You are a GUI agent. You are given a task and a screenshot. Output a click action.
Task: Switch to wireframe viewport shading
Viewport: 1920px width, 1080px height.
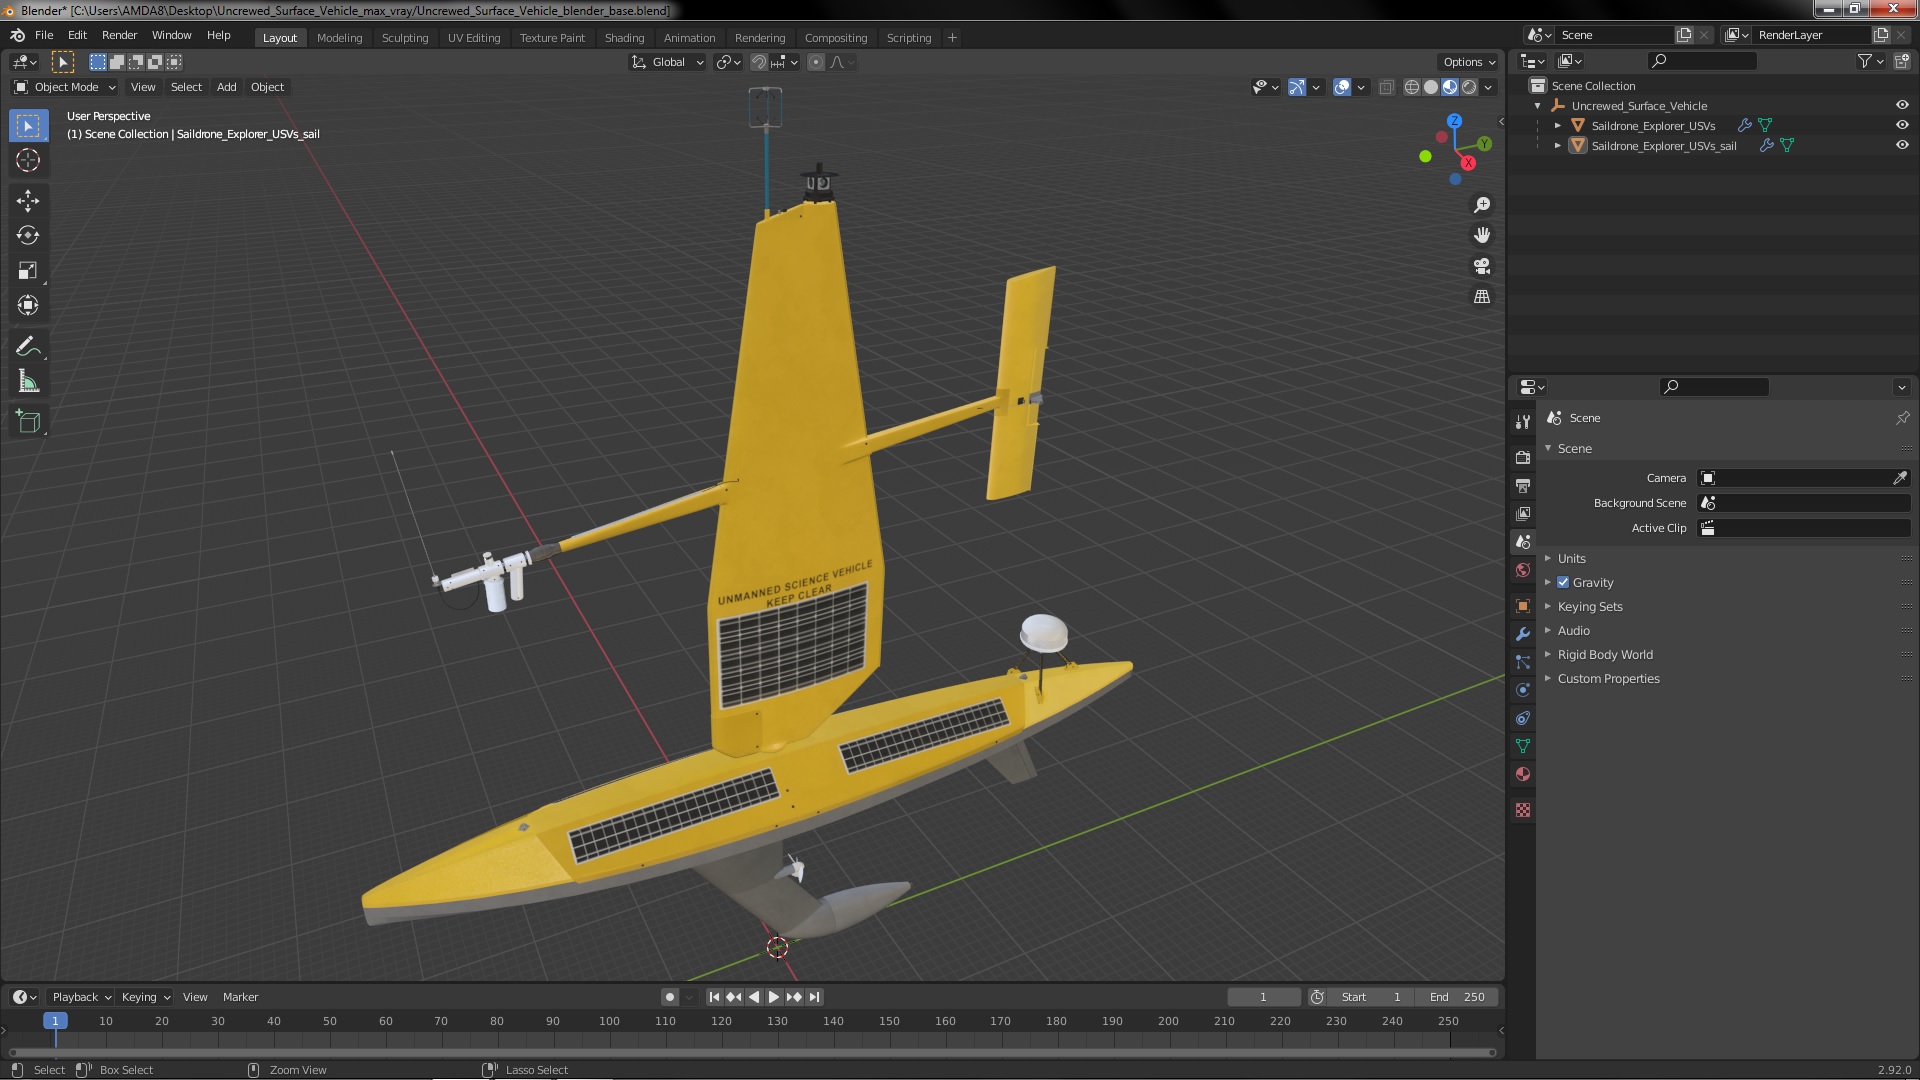point(1412,87)
